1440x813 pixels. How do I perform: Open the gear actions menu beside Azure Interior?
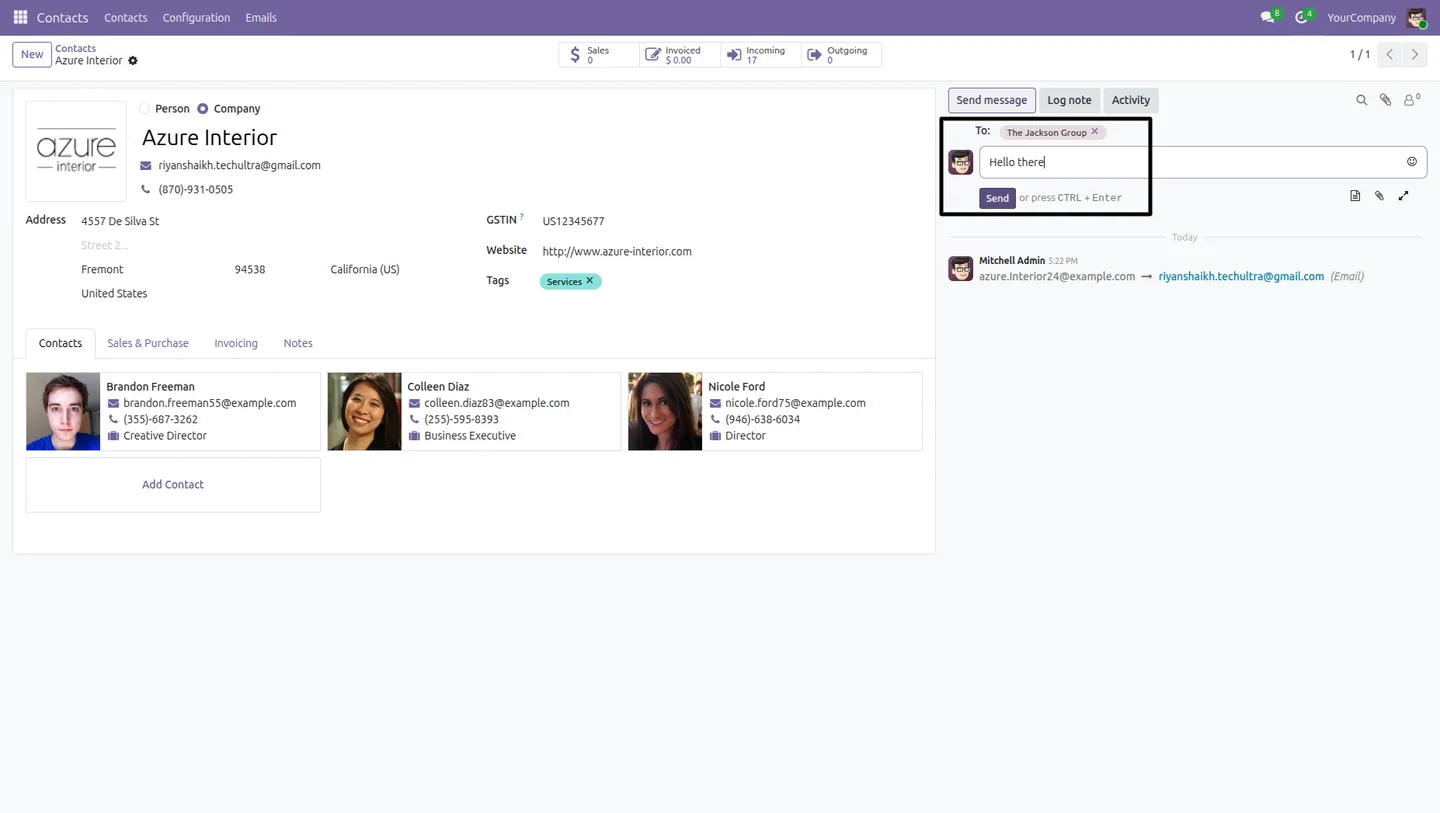pos(133,61)
